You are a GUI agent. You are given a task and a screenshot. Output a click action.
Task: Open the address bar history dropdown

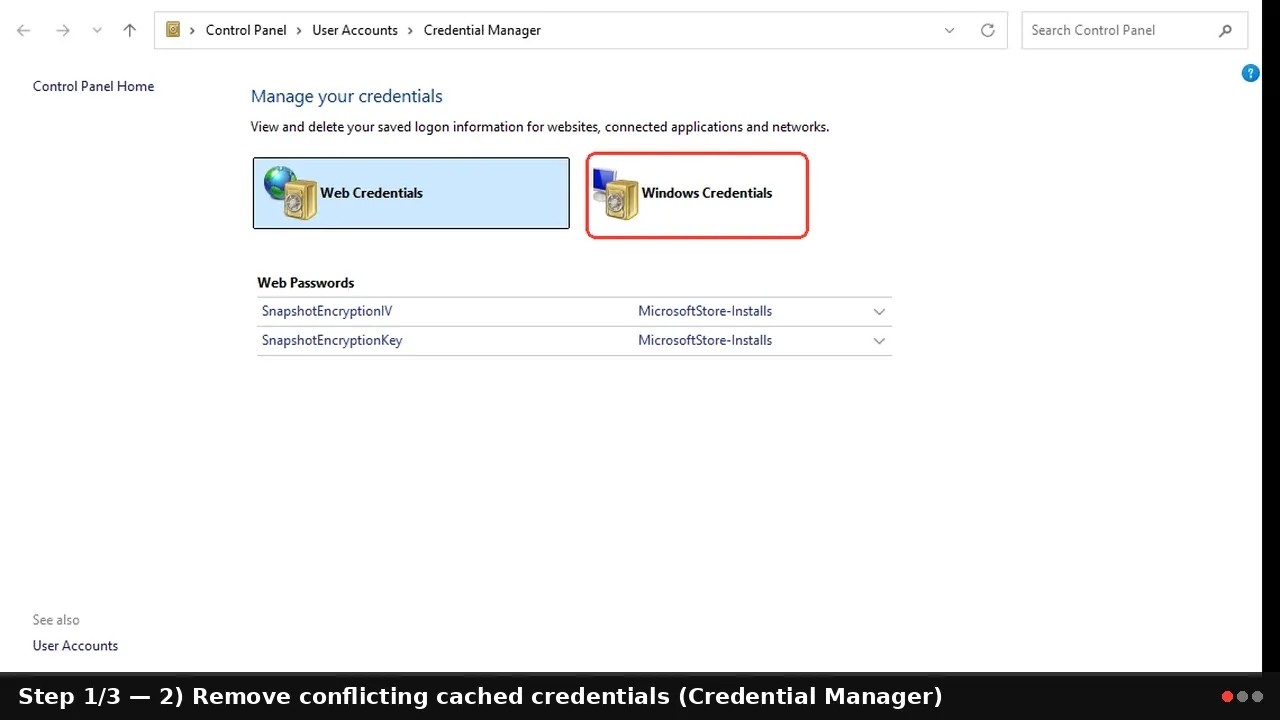click(949, 30)
